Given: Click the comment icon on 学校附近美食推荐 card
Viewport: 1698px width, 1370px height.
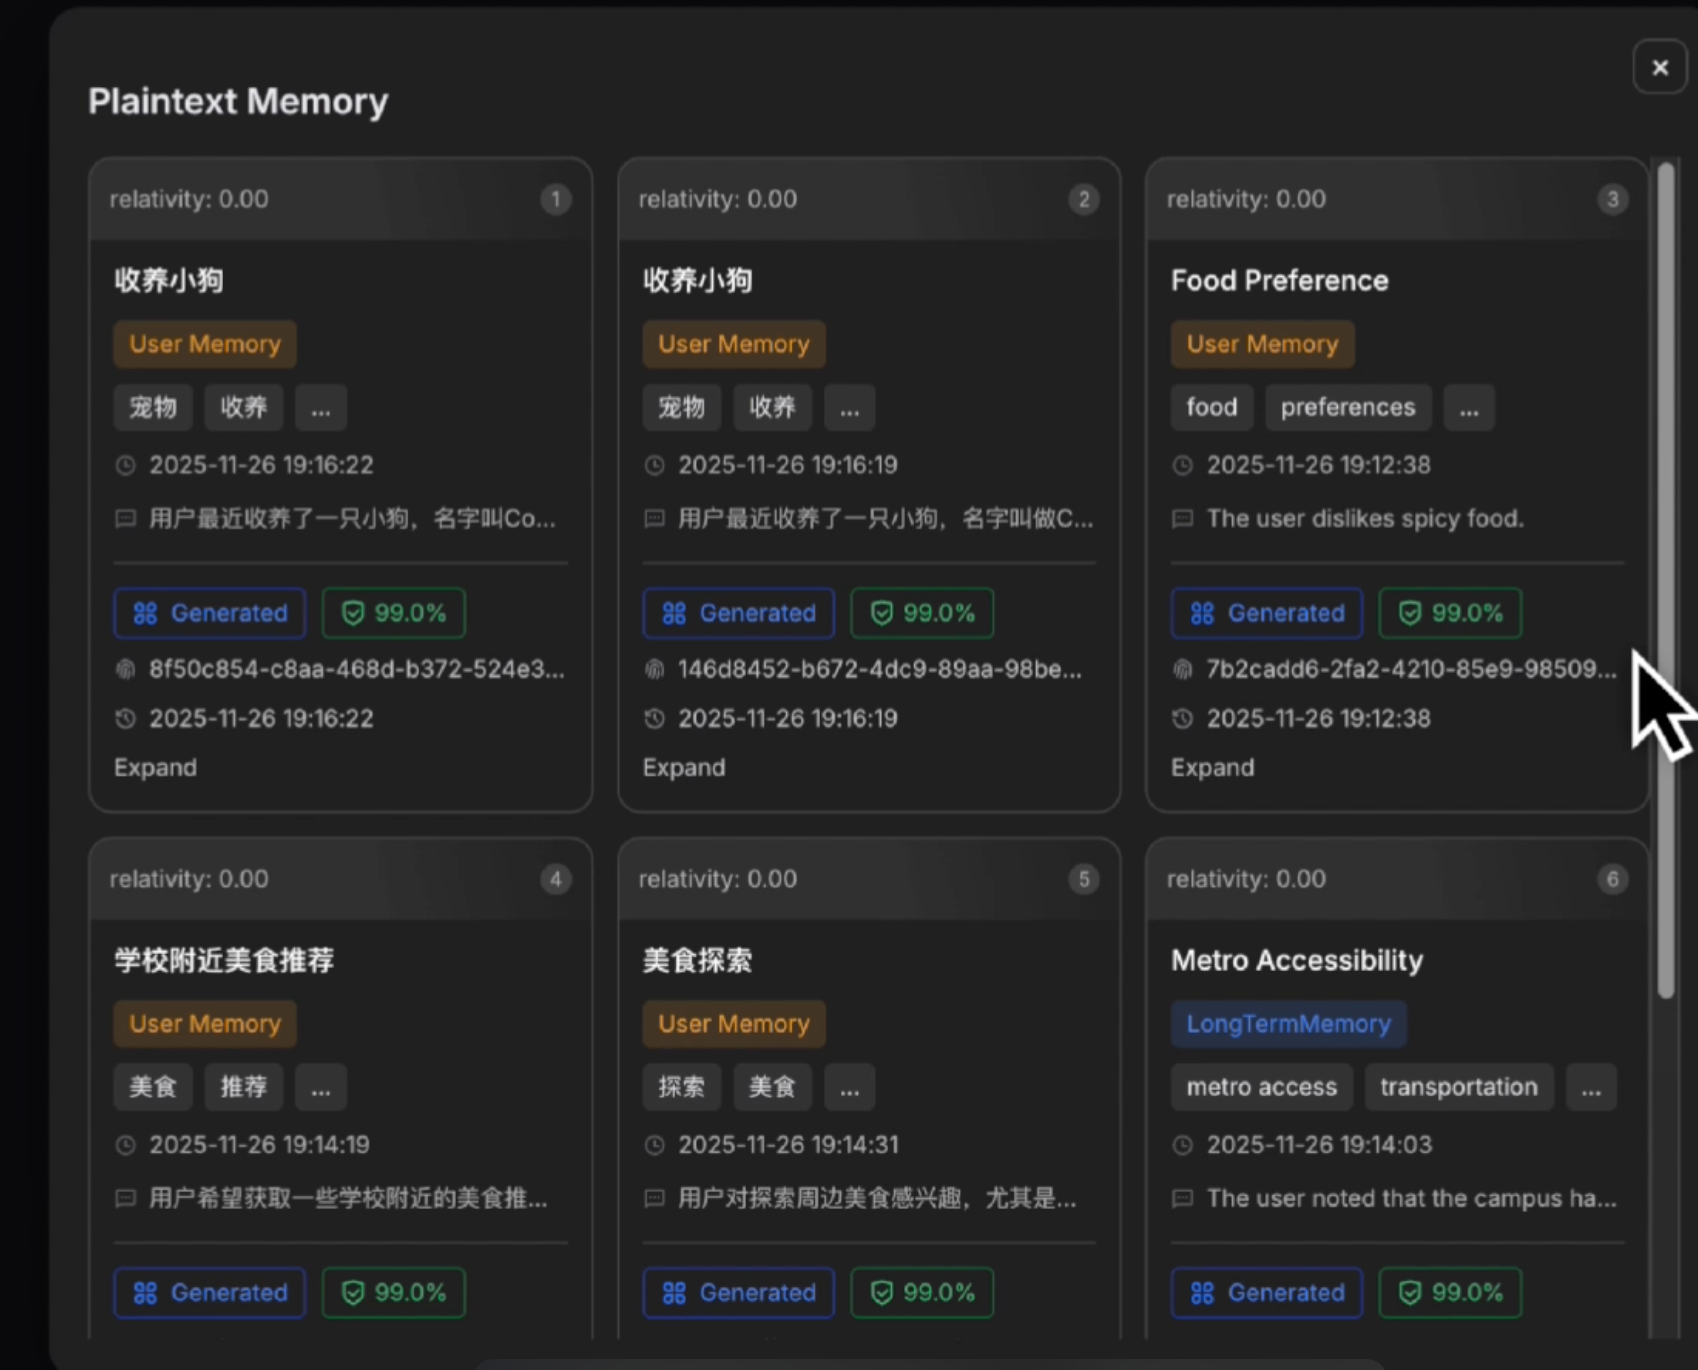Looking at the screenshot, I should (x=126, y=1198).
